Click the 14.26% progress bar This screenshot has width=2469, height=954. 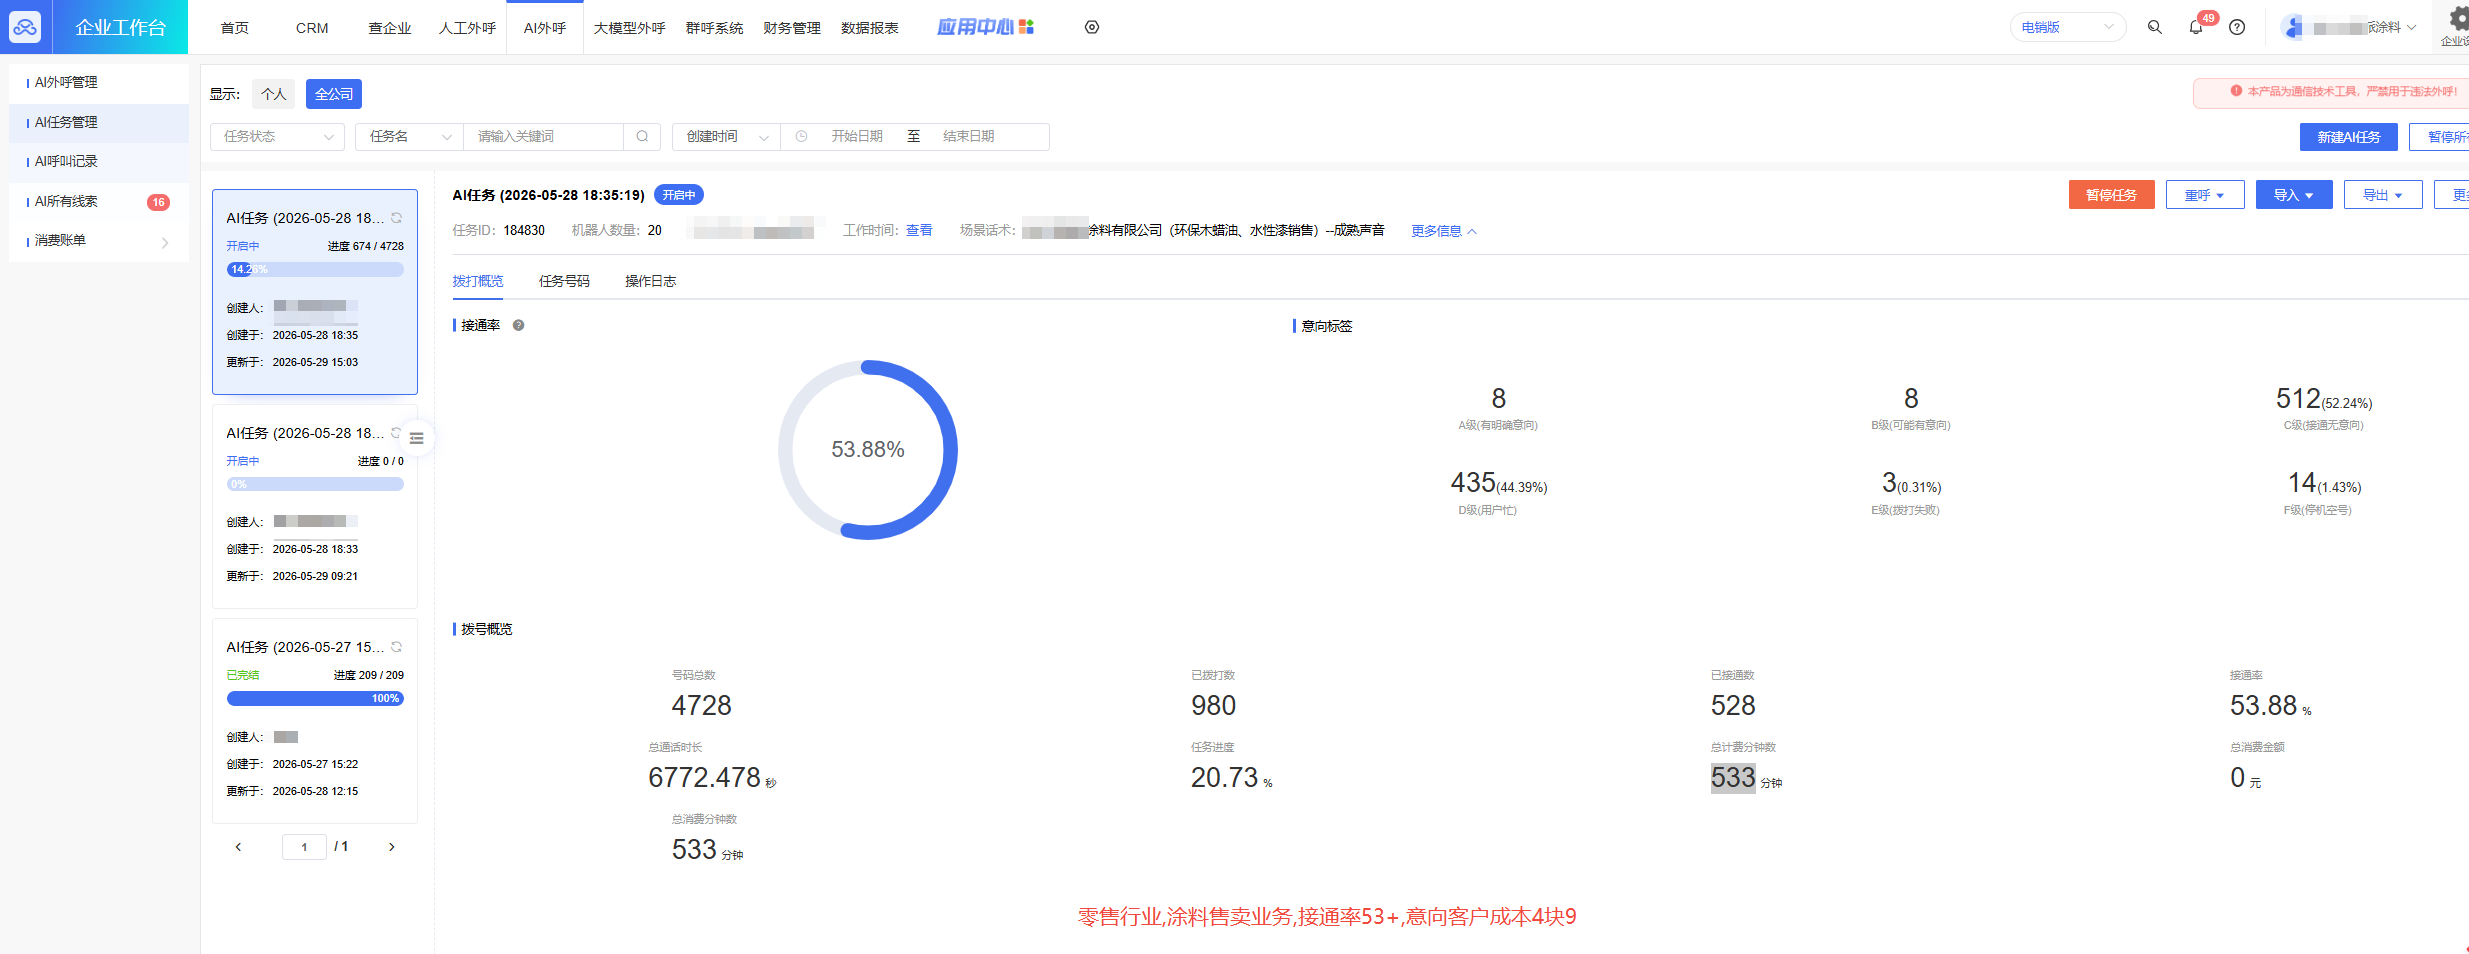[x=315, y=269]
